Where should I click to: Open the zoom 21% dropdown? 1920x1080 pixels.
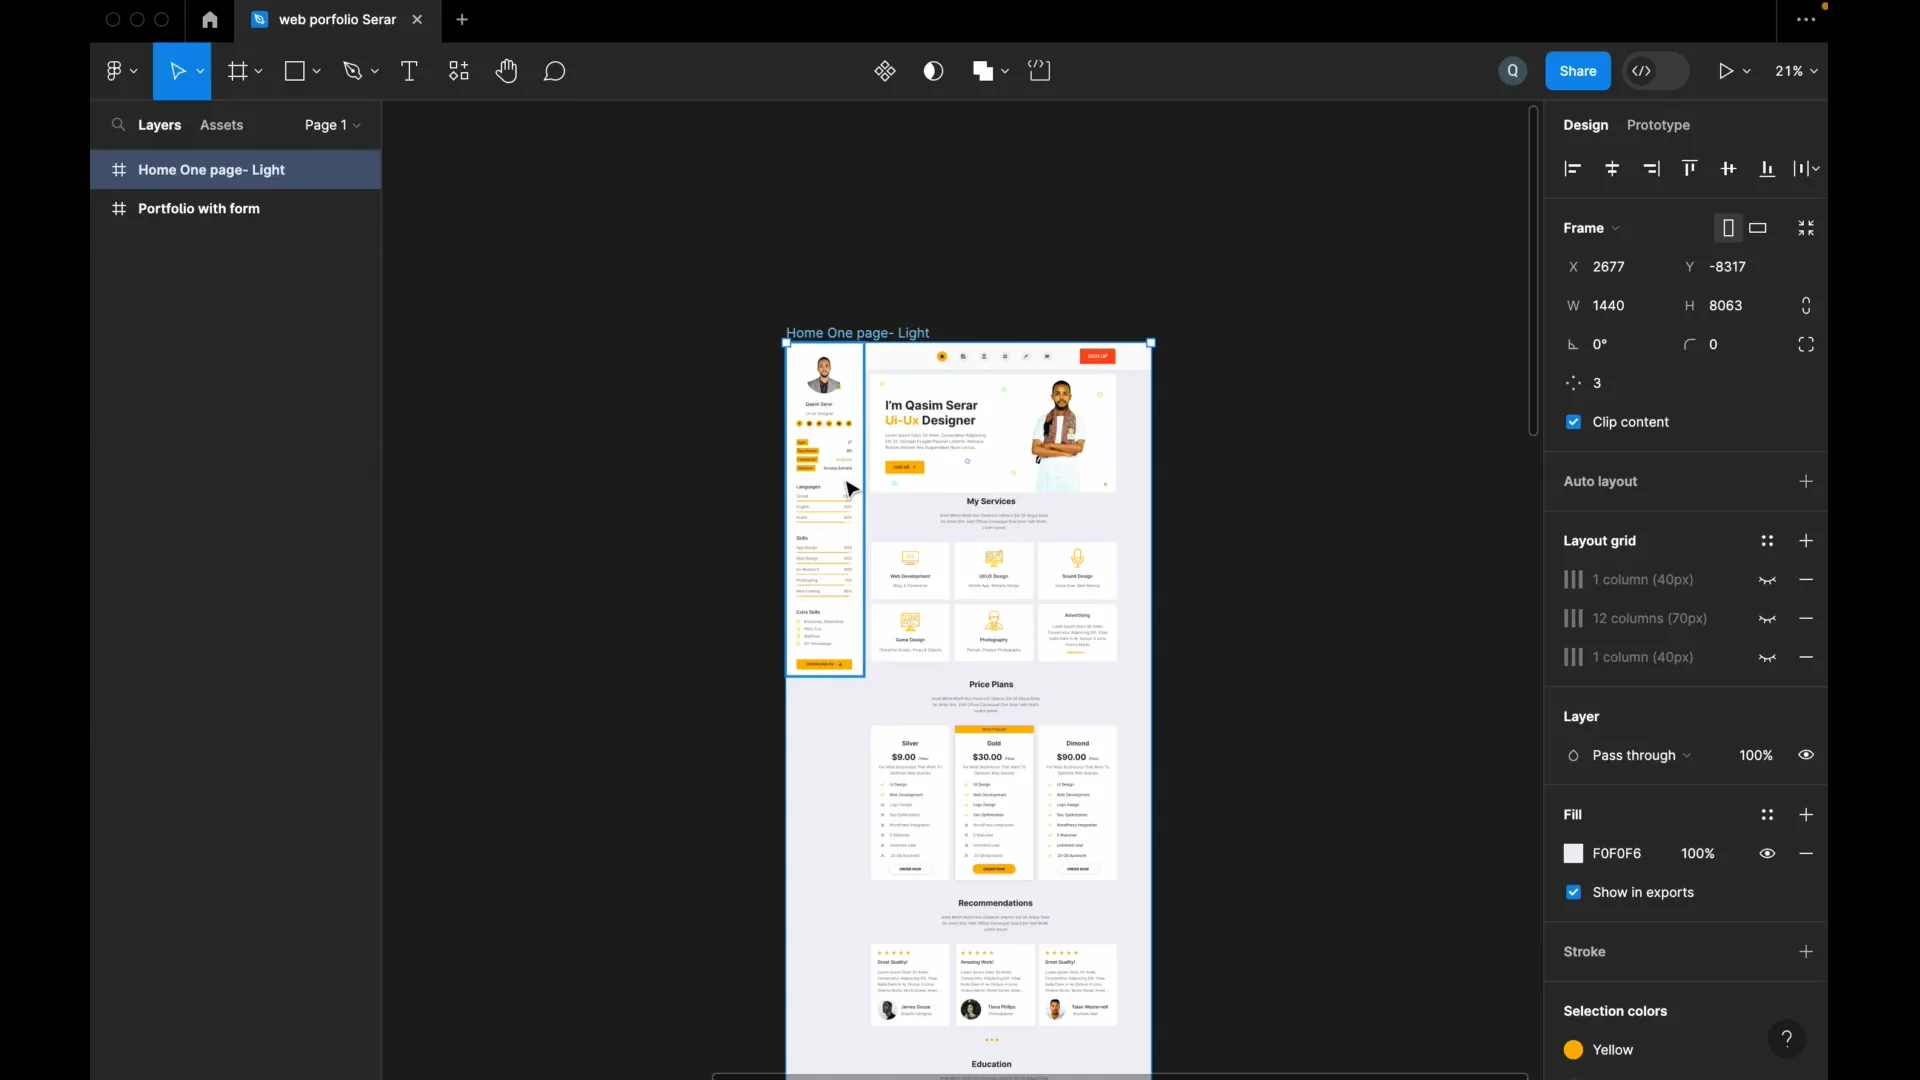coord(1797,71)
